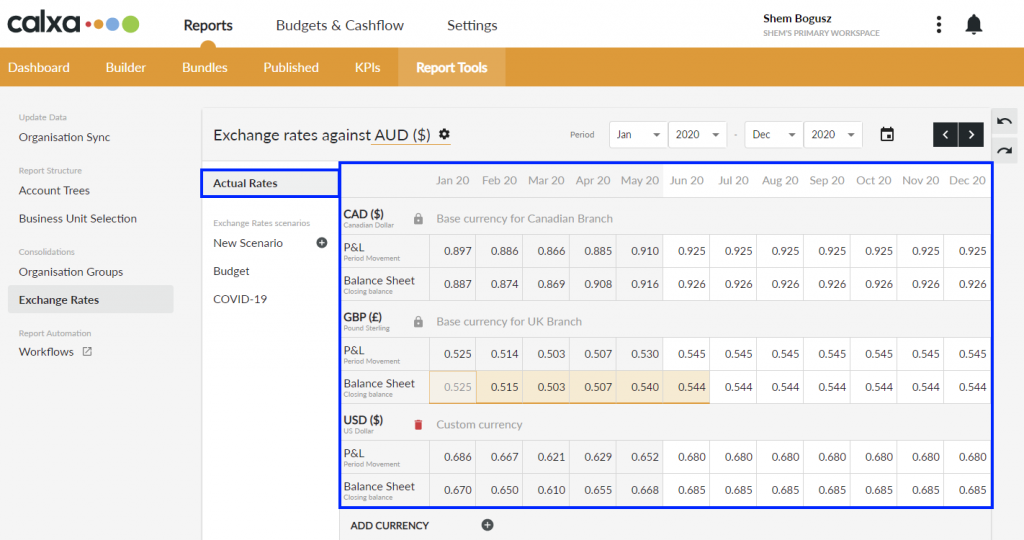Open the AUD base currency gear settings

click(x=444, y=134)
